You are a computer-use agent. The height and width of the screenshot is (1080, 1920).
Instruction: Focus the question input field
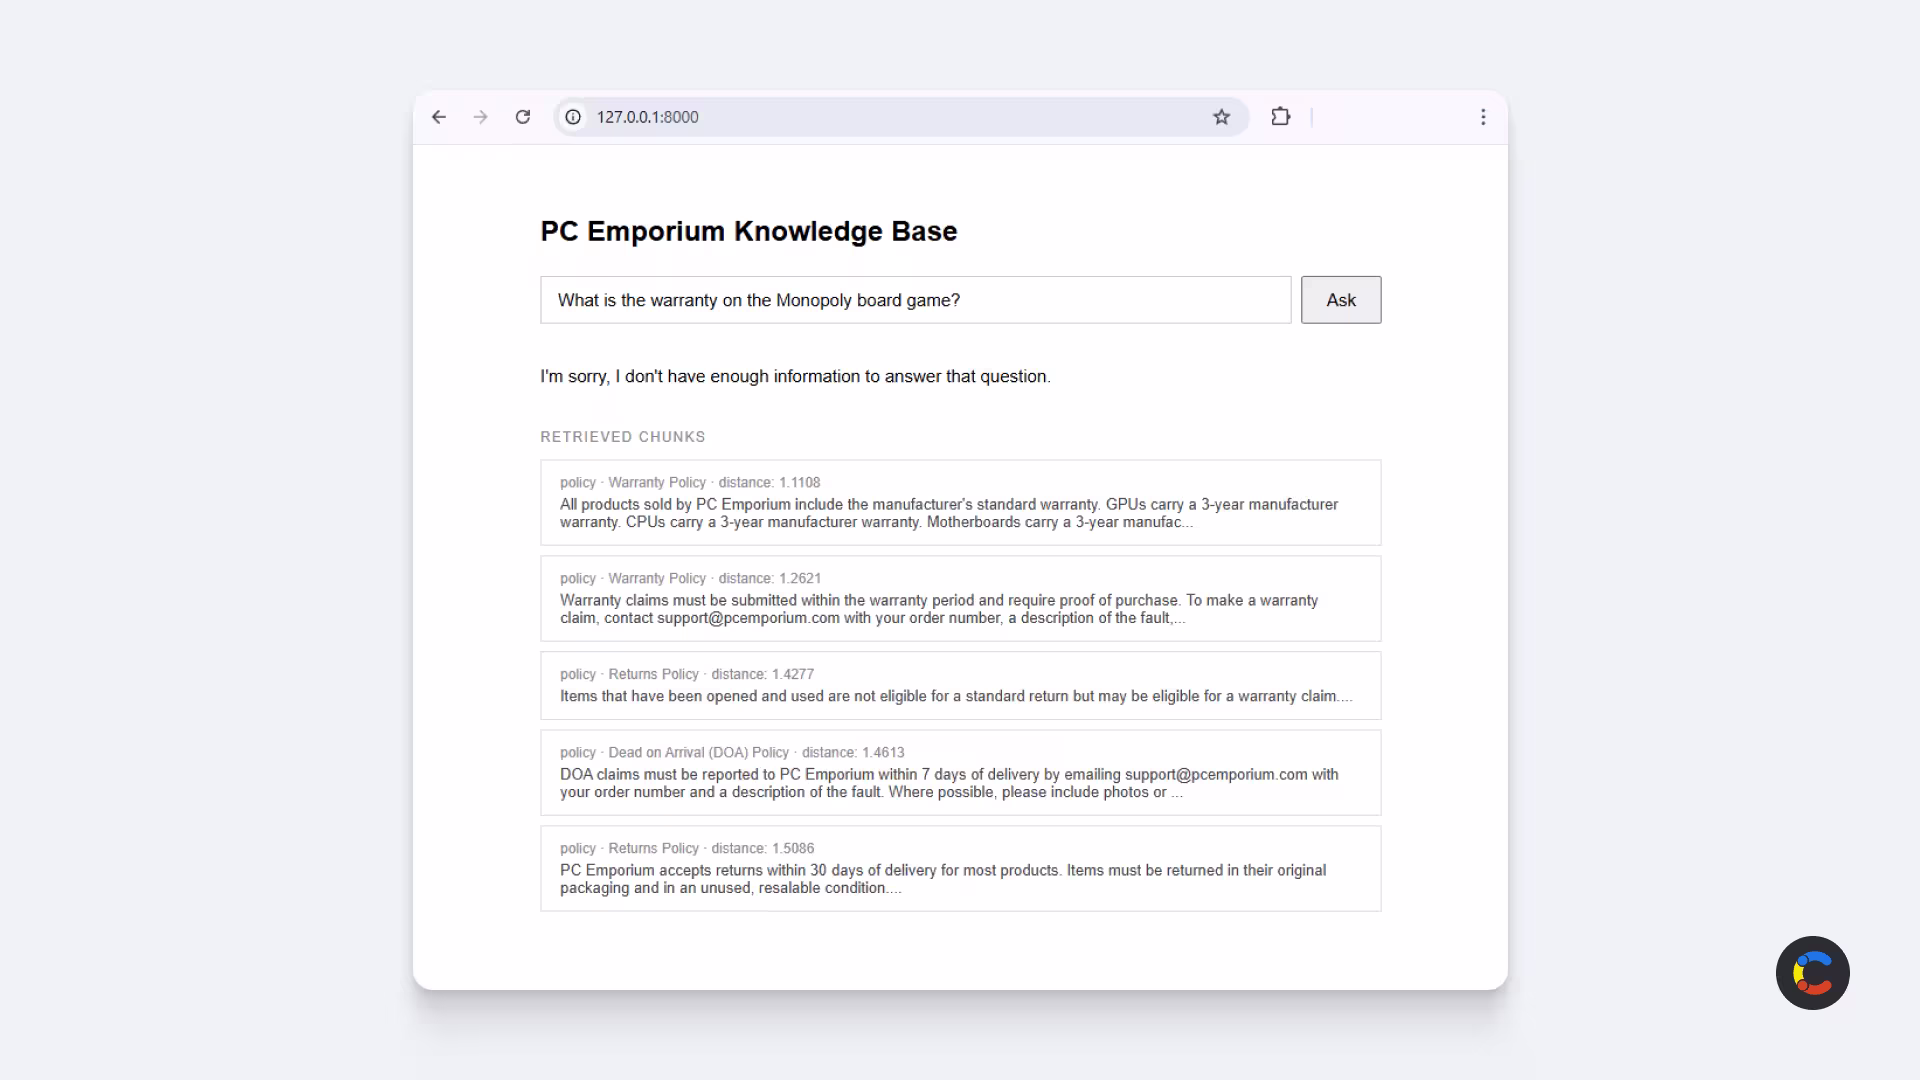click(x=916, y=300)
